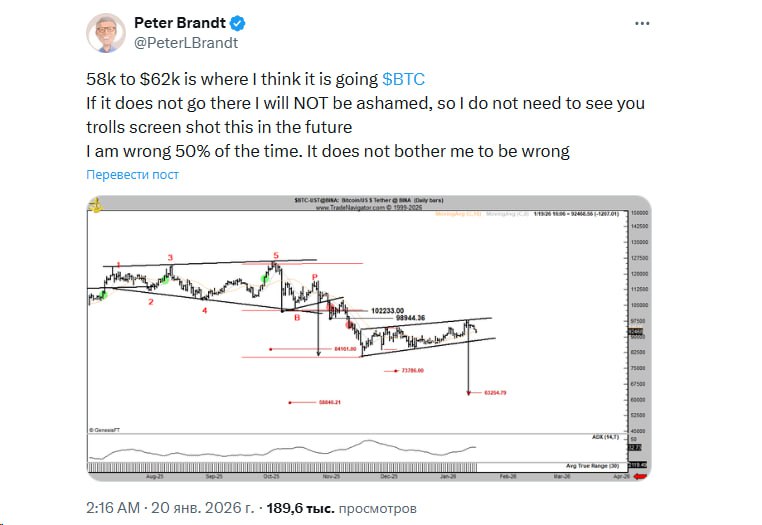Open the attached BTC chart image

click(x=369, y=338)
